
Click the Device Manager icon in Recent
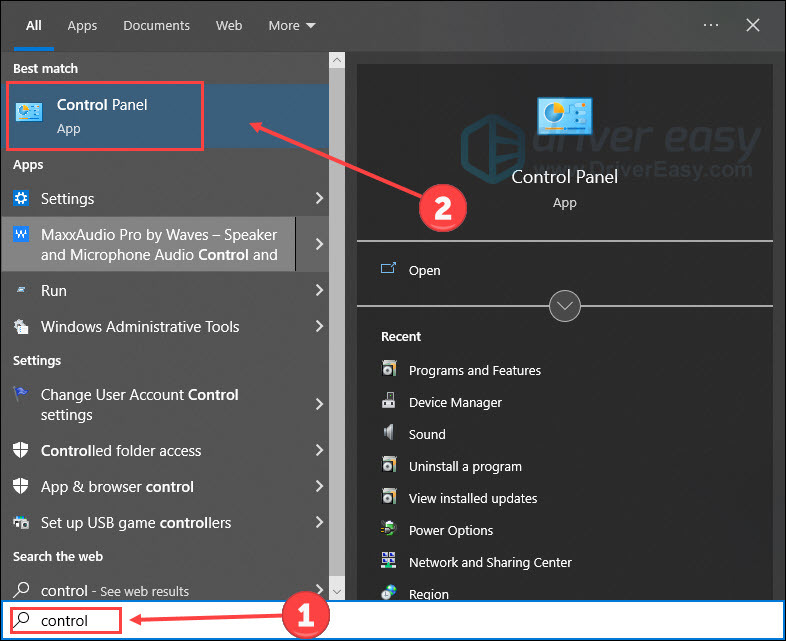pos(389,402)
